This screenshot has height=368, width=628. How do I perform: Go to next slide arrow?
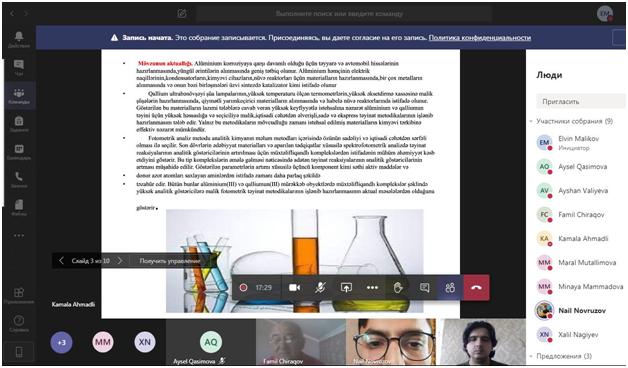(120, 261)
